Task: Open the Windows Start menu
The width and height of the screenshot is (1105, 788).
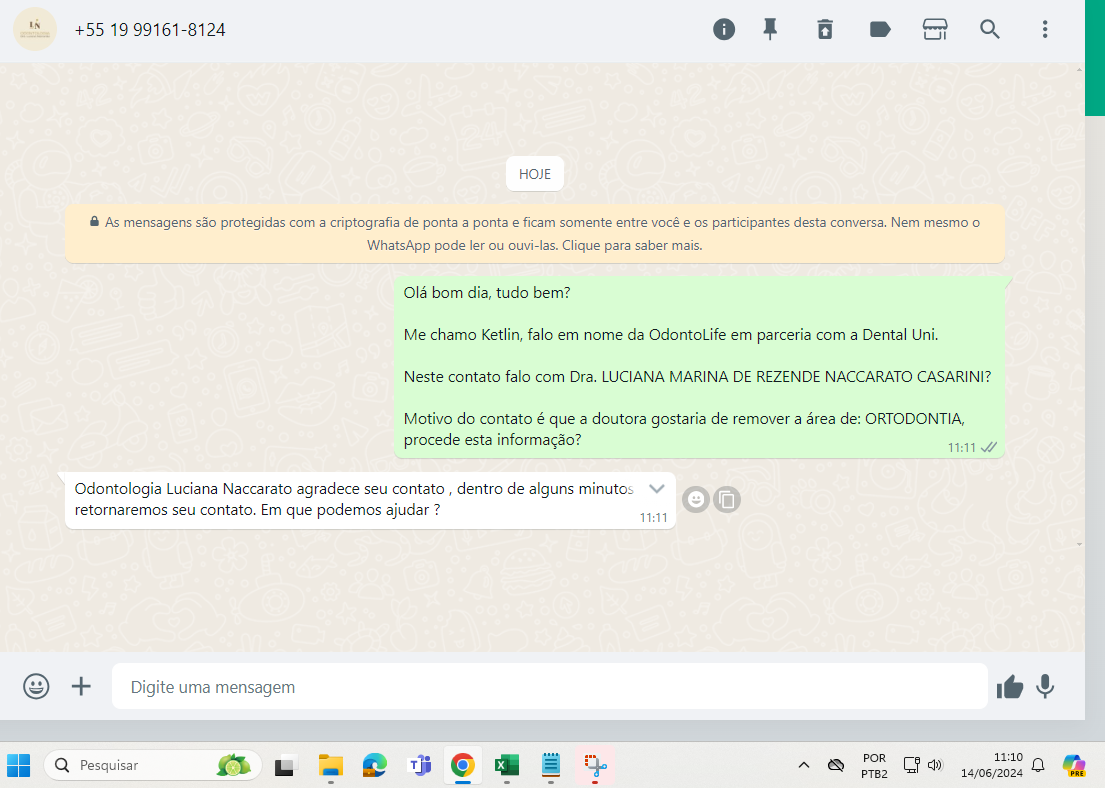Action: pyautogui.click(x=19, y=765)
